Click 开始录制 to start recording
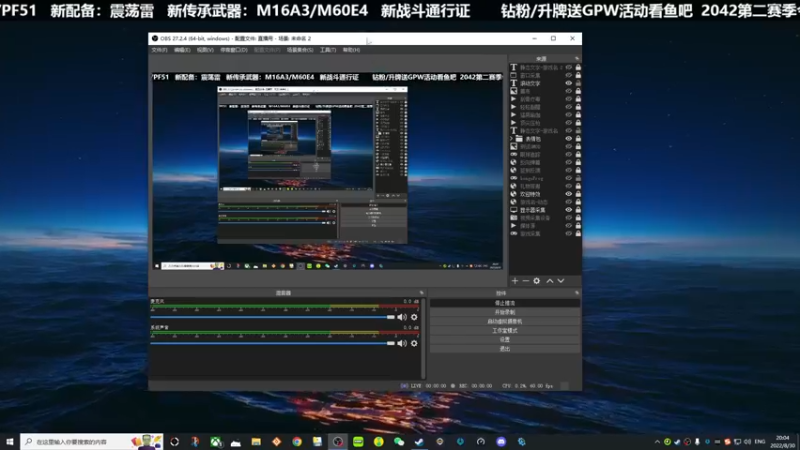This screenshot has width=800, height=450. 505,312
